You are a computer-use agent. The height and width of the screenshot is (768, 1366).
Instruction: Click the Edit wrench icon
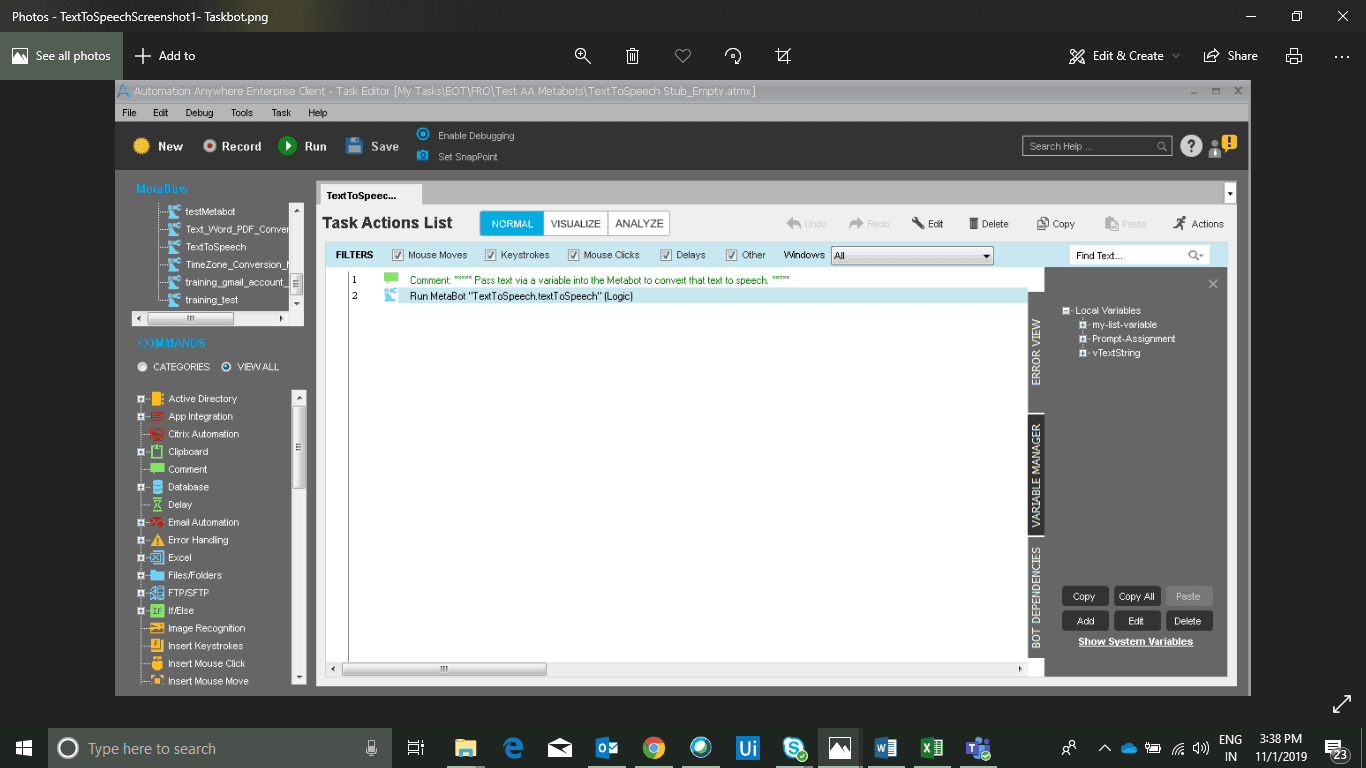(918, 223)
